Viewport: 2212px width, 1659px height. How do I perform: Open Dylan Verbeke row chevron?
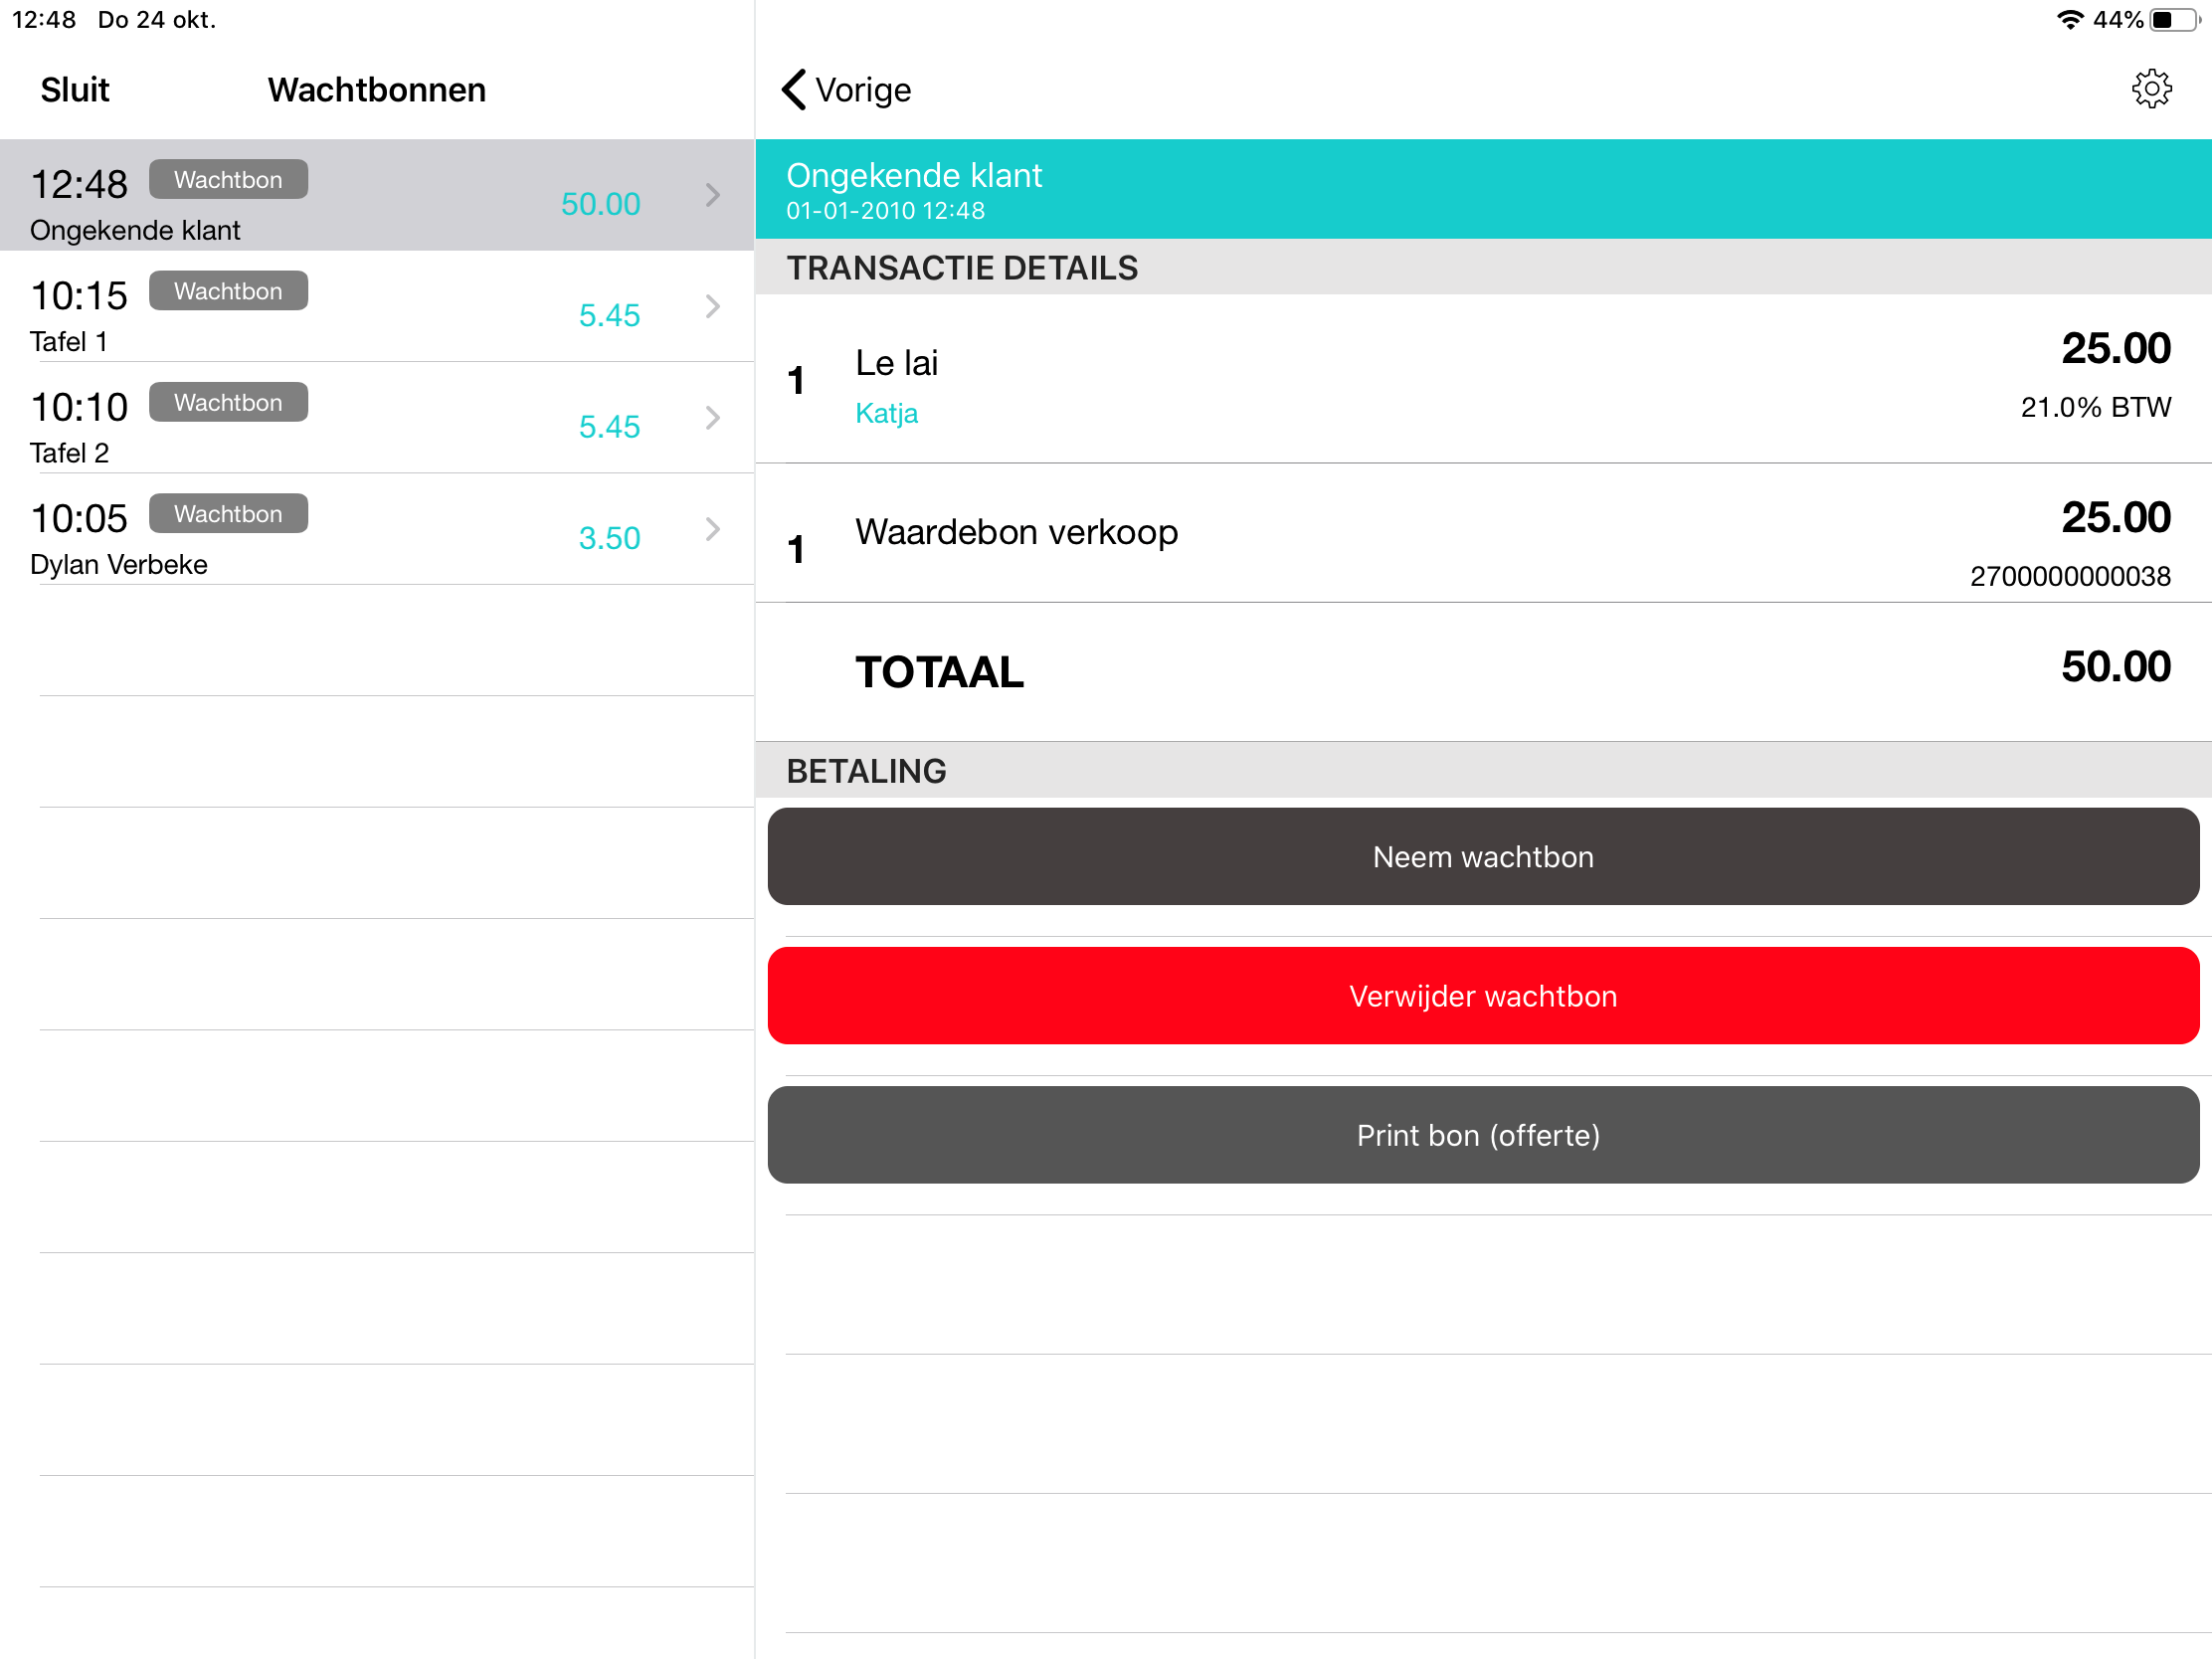point(712,528)
